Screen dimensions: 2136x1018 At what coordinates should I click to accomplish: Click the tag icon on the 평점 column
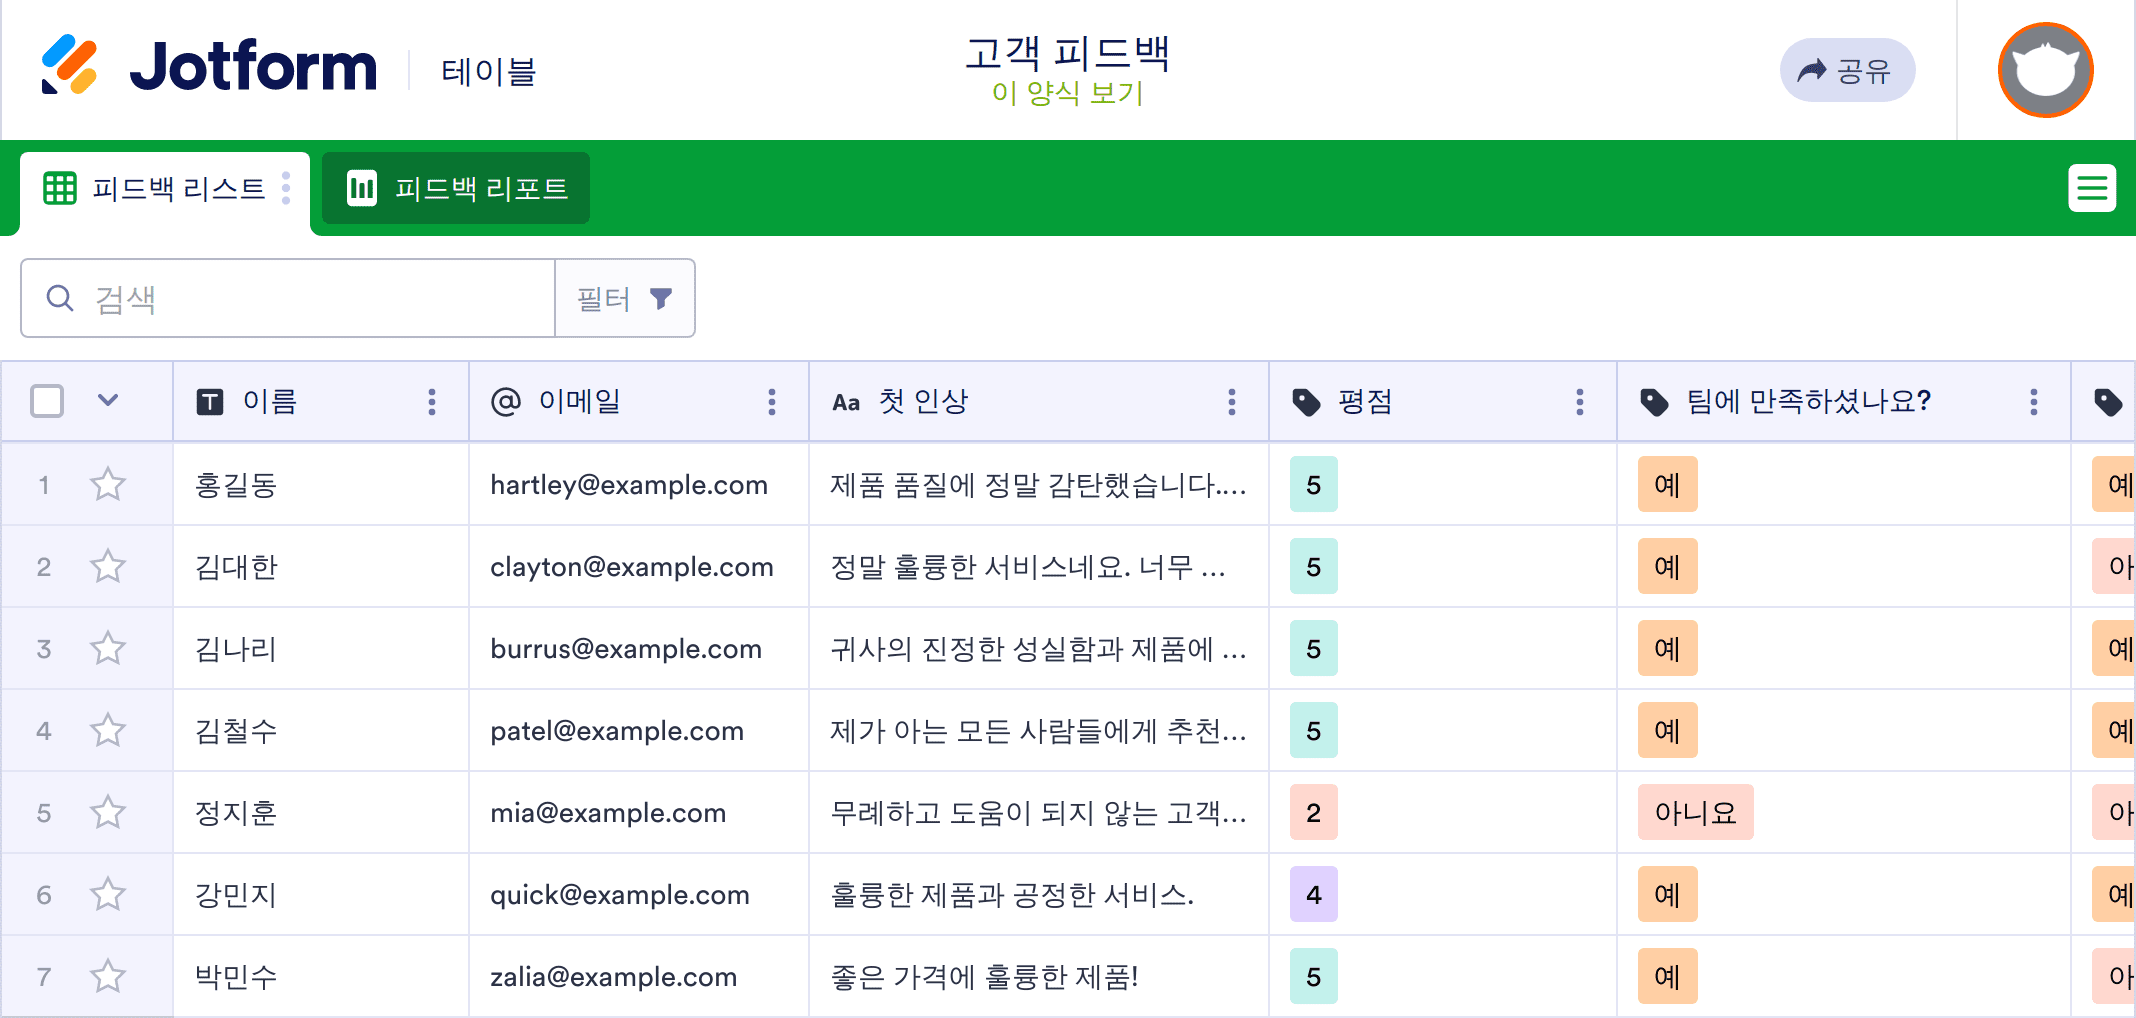tap(1308, 401)
